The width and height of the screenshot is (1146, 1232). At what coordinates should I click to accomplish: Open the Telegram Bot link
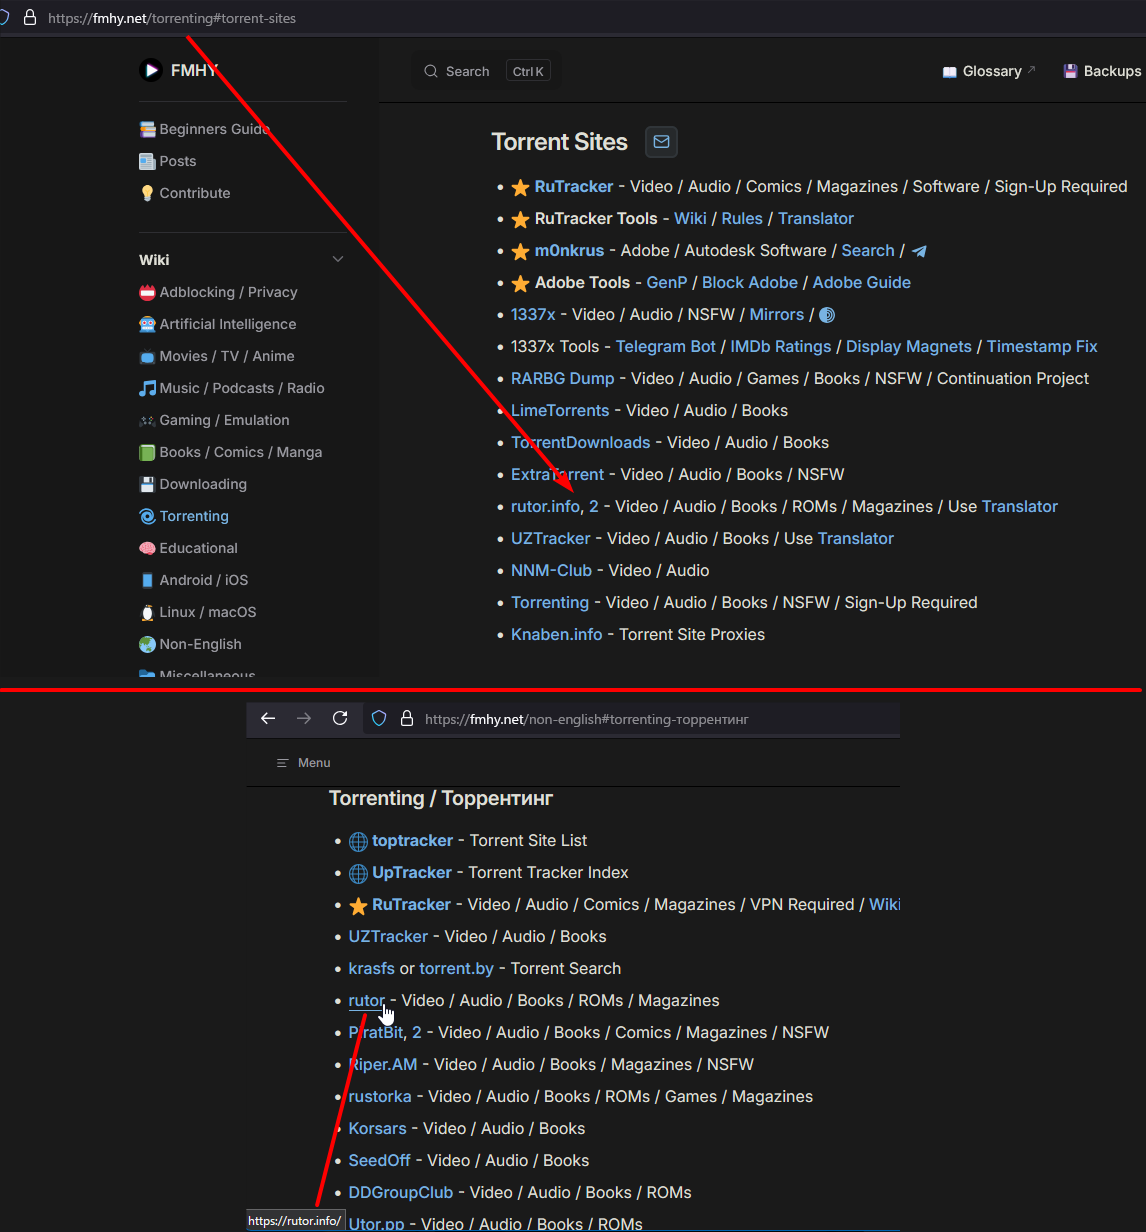coord(666,346)
